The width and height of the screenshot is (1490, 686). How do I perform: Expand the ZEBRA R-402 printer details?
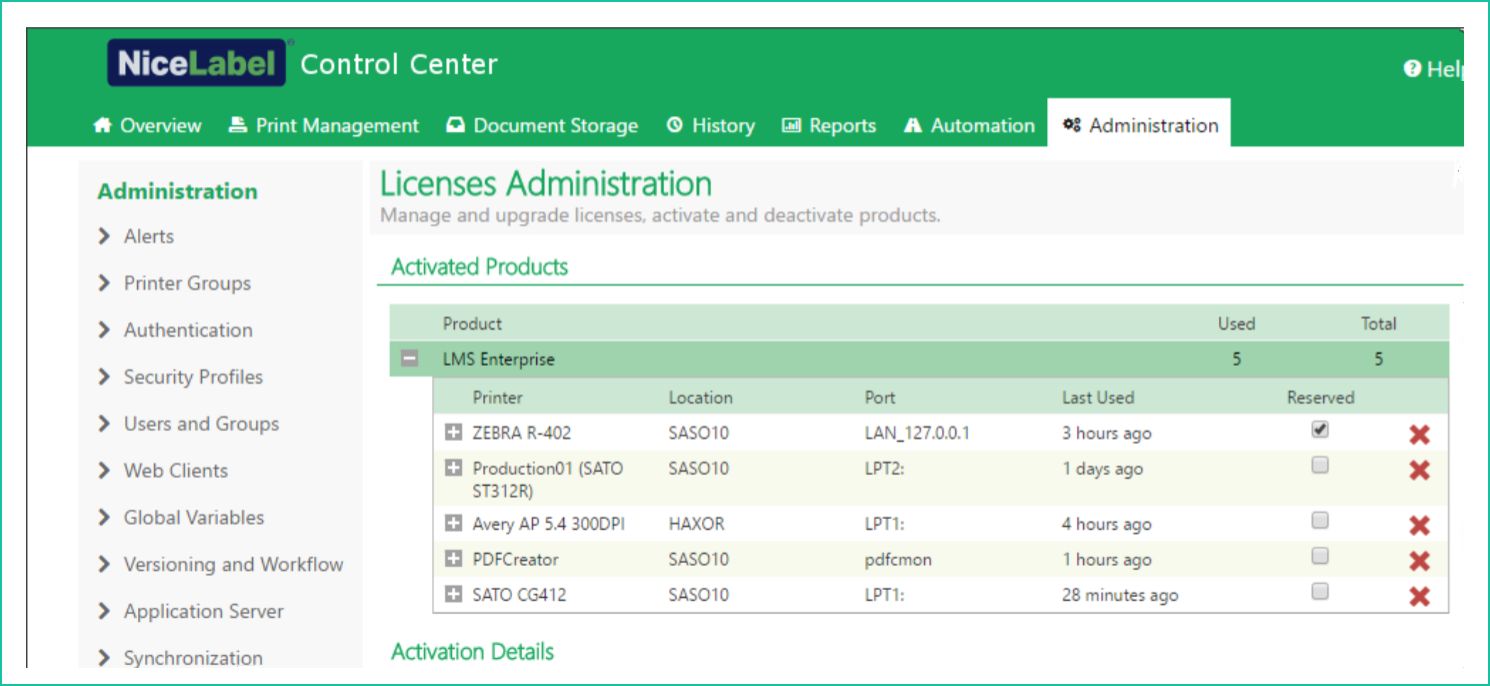coord(453,433)
